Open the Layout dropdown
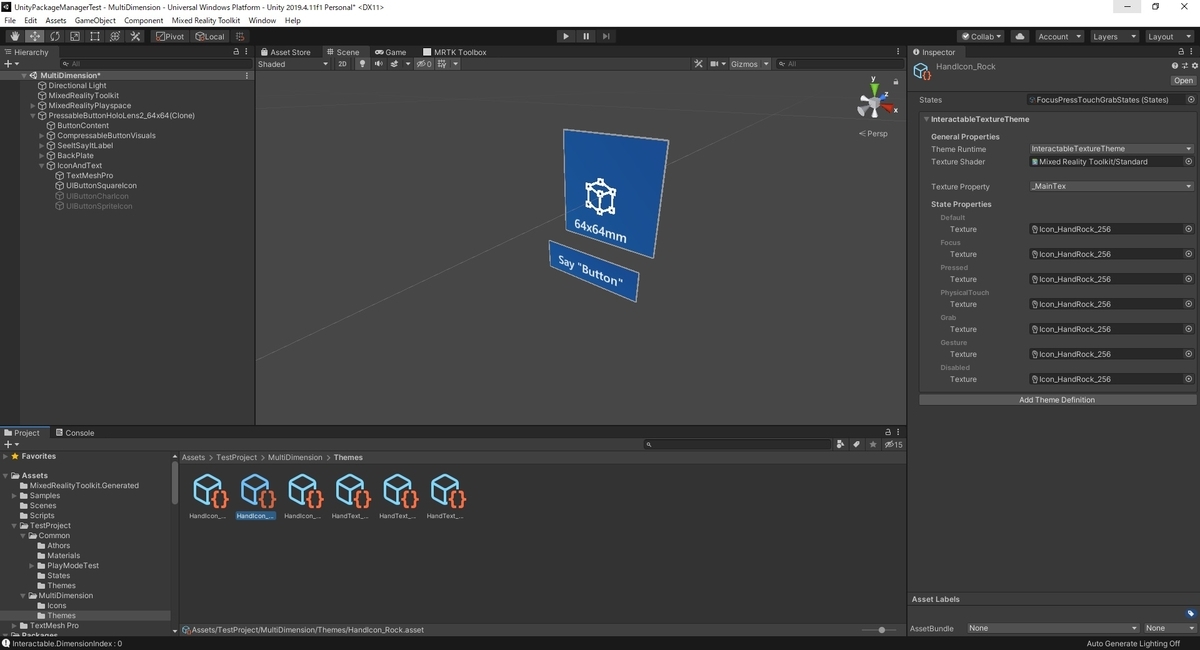Viewport: 1200px width, 650px height. [x=1169, y=36]
